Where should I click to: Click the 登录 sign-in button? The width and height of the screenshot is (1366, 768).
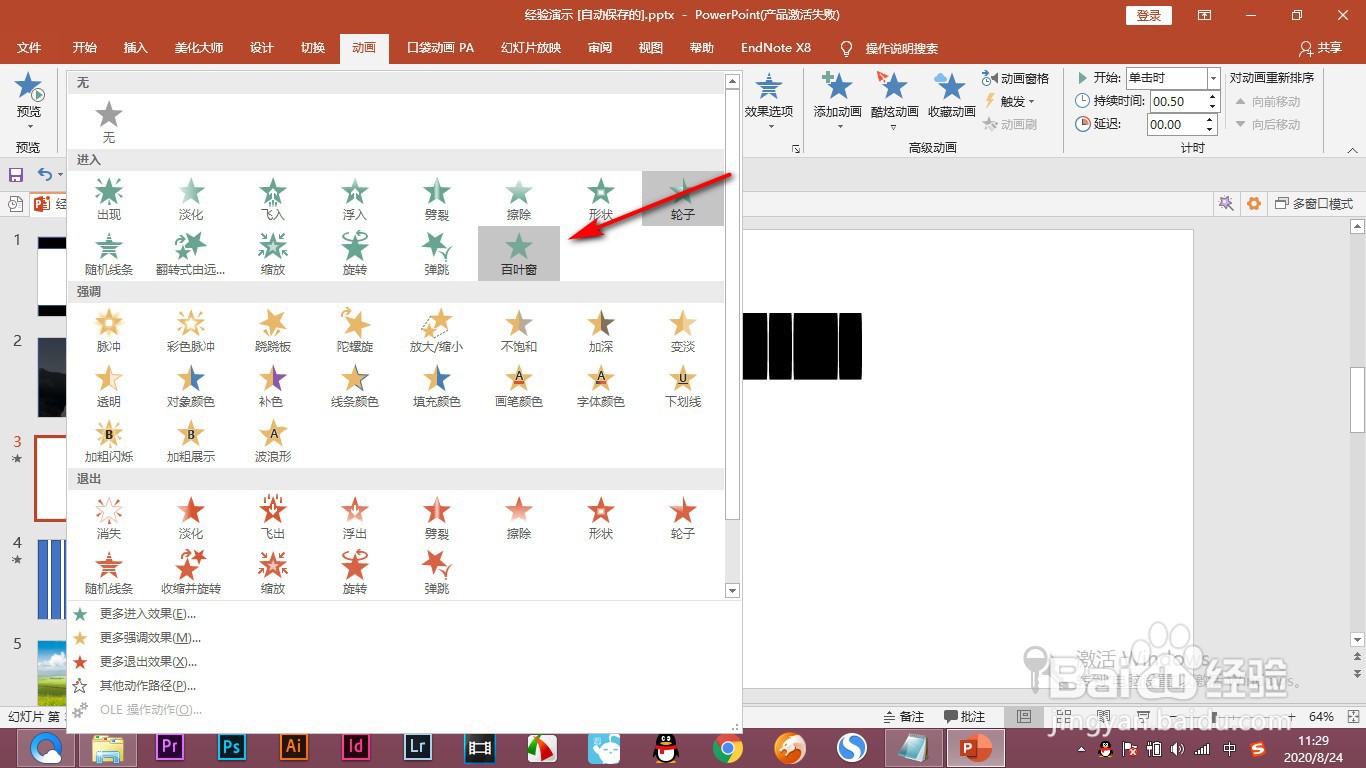coord(1148,15)
